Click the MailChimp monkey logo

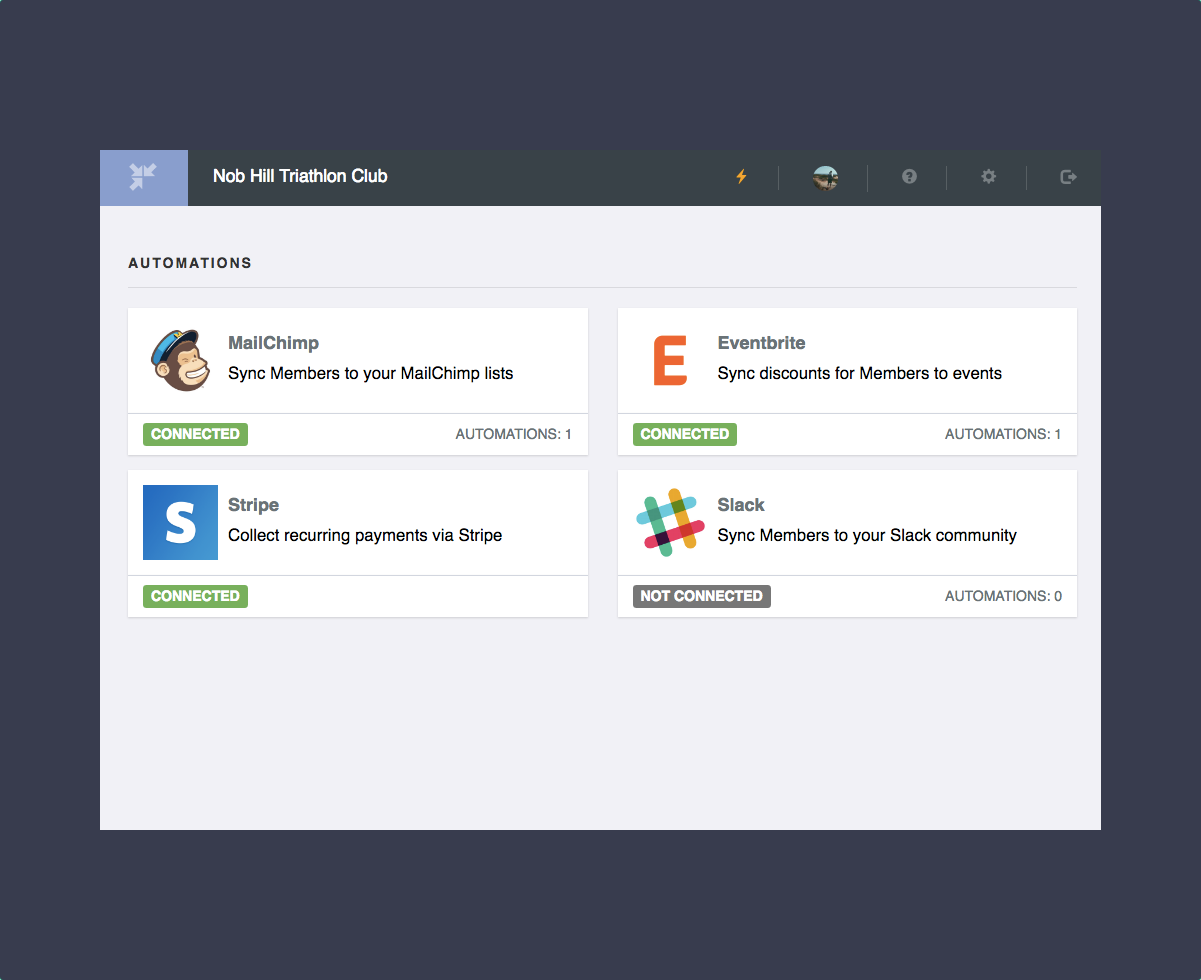pyautogui.click(x=181, y=360)
